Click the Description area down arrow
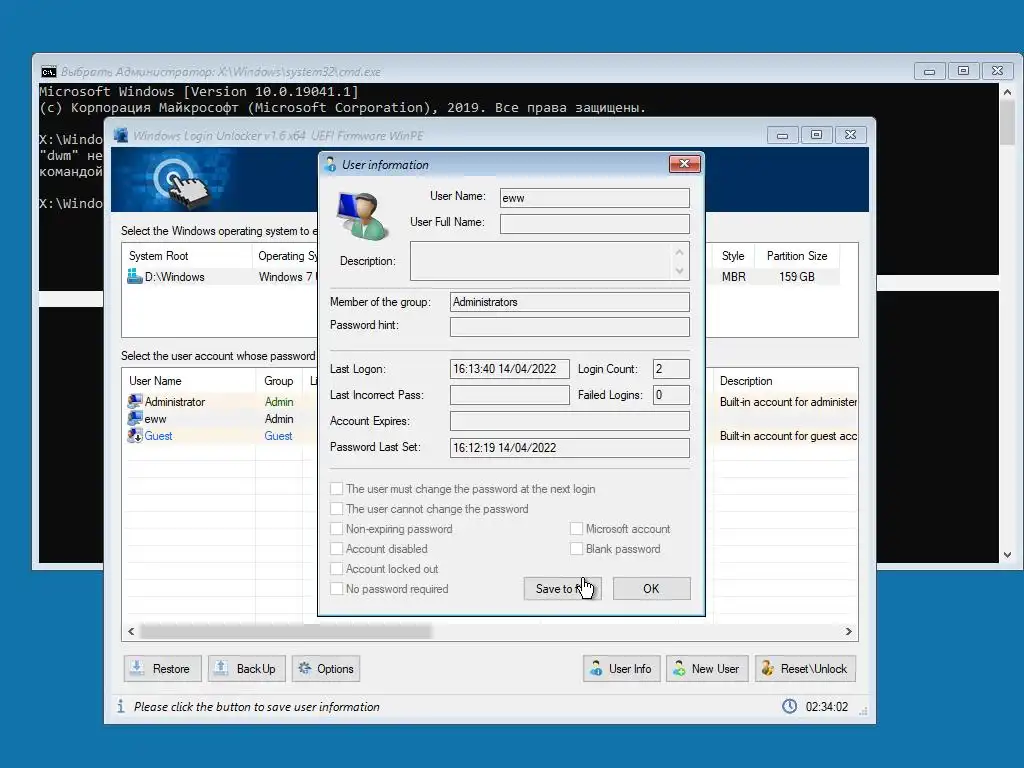Image resolution: width=1024 pixels, height=768 pixels. [679, 270]
